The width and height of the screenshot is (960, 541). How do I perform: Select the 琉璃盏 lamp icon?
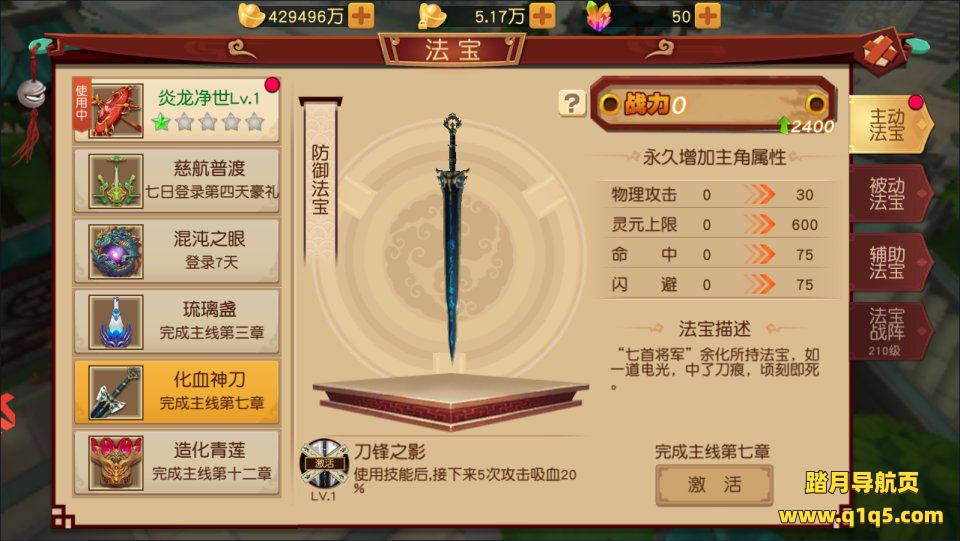116,322
